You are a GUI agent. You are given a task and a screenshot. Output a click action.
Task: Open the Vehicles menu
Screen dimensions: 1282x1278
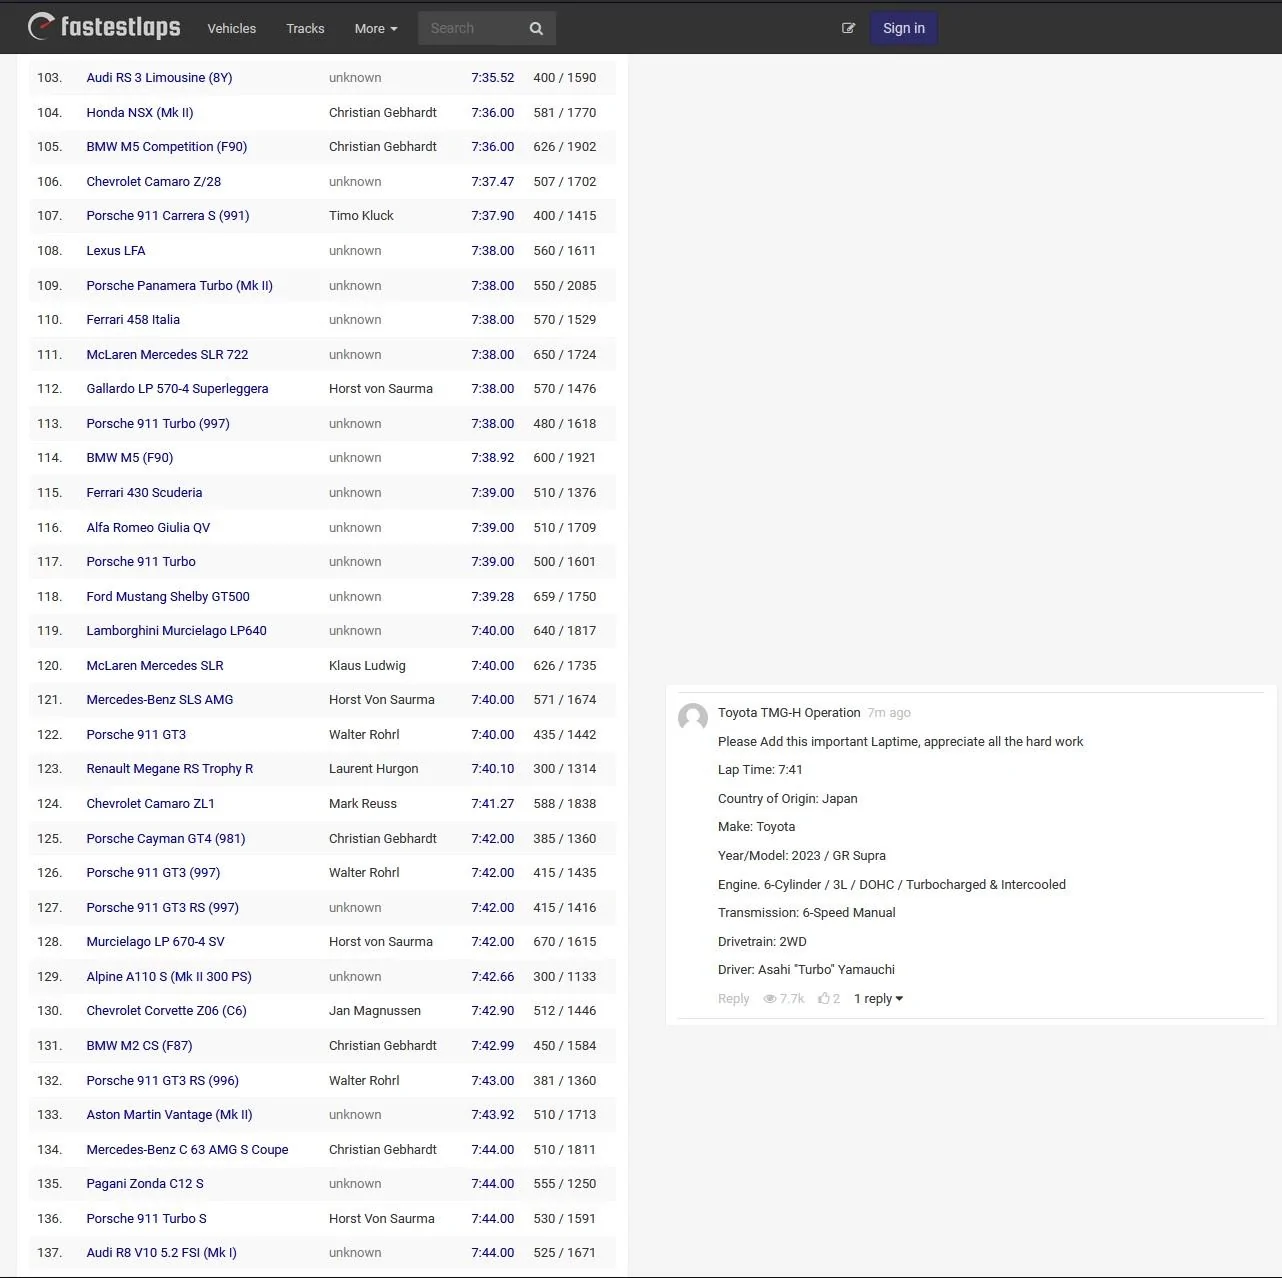[x=232, y=29]
